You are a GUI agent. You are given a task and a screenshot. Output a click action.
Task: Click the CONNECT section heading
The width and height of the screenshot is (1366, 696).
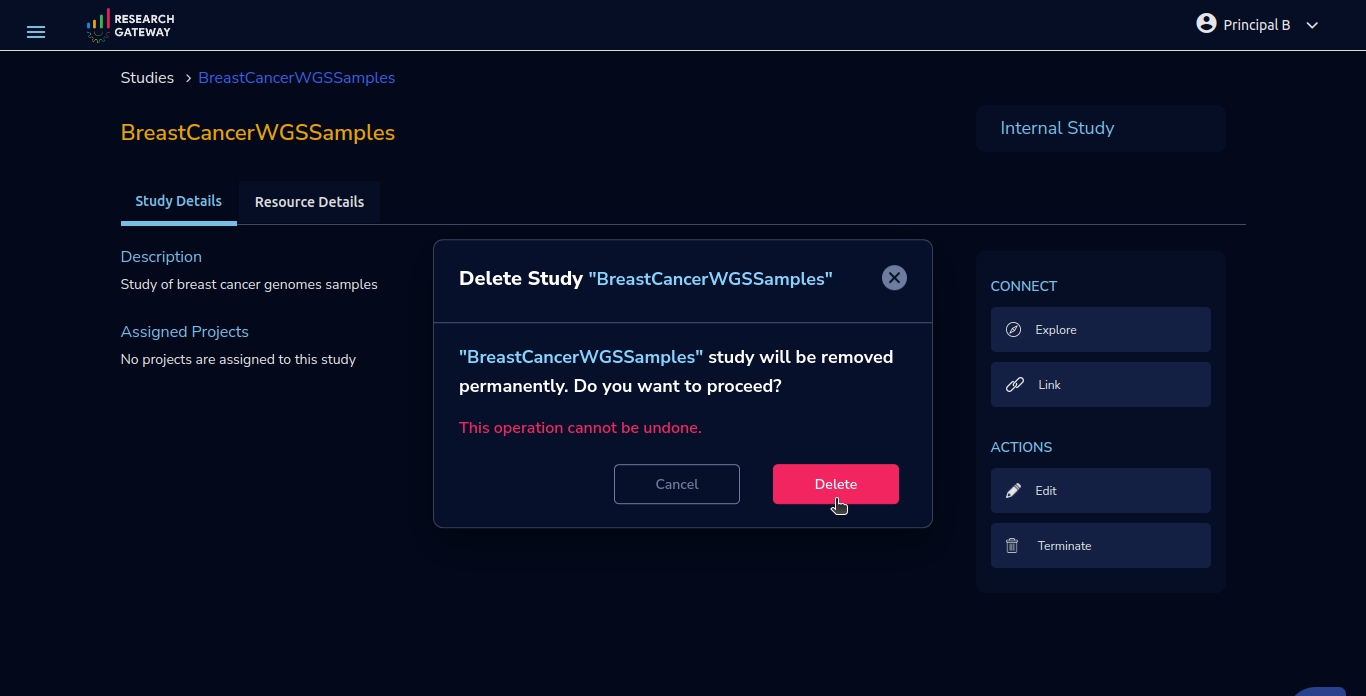1023,286
